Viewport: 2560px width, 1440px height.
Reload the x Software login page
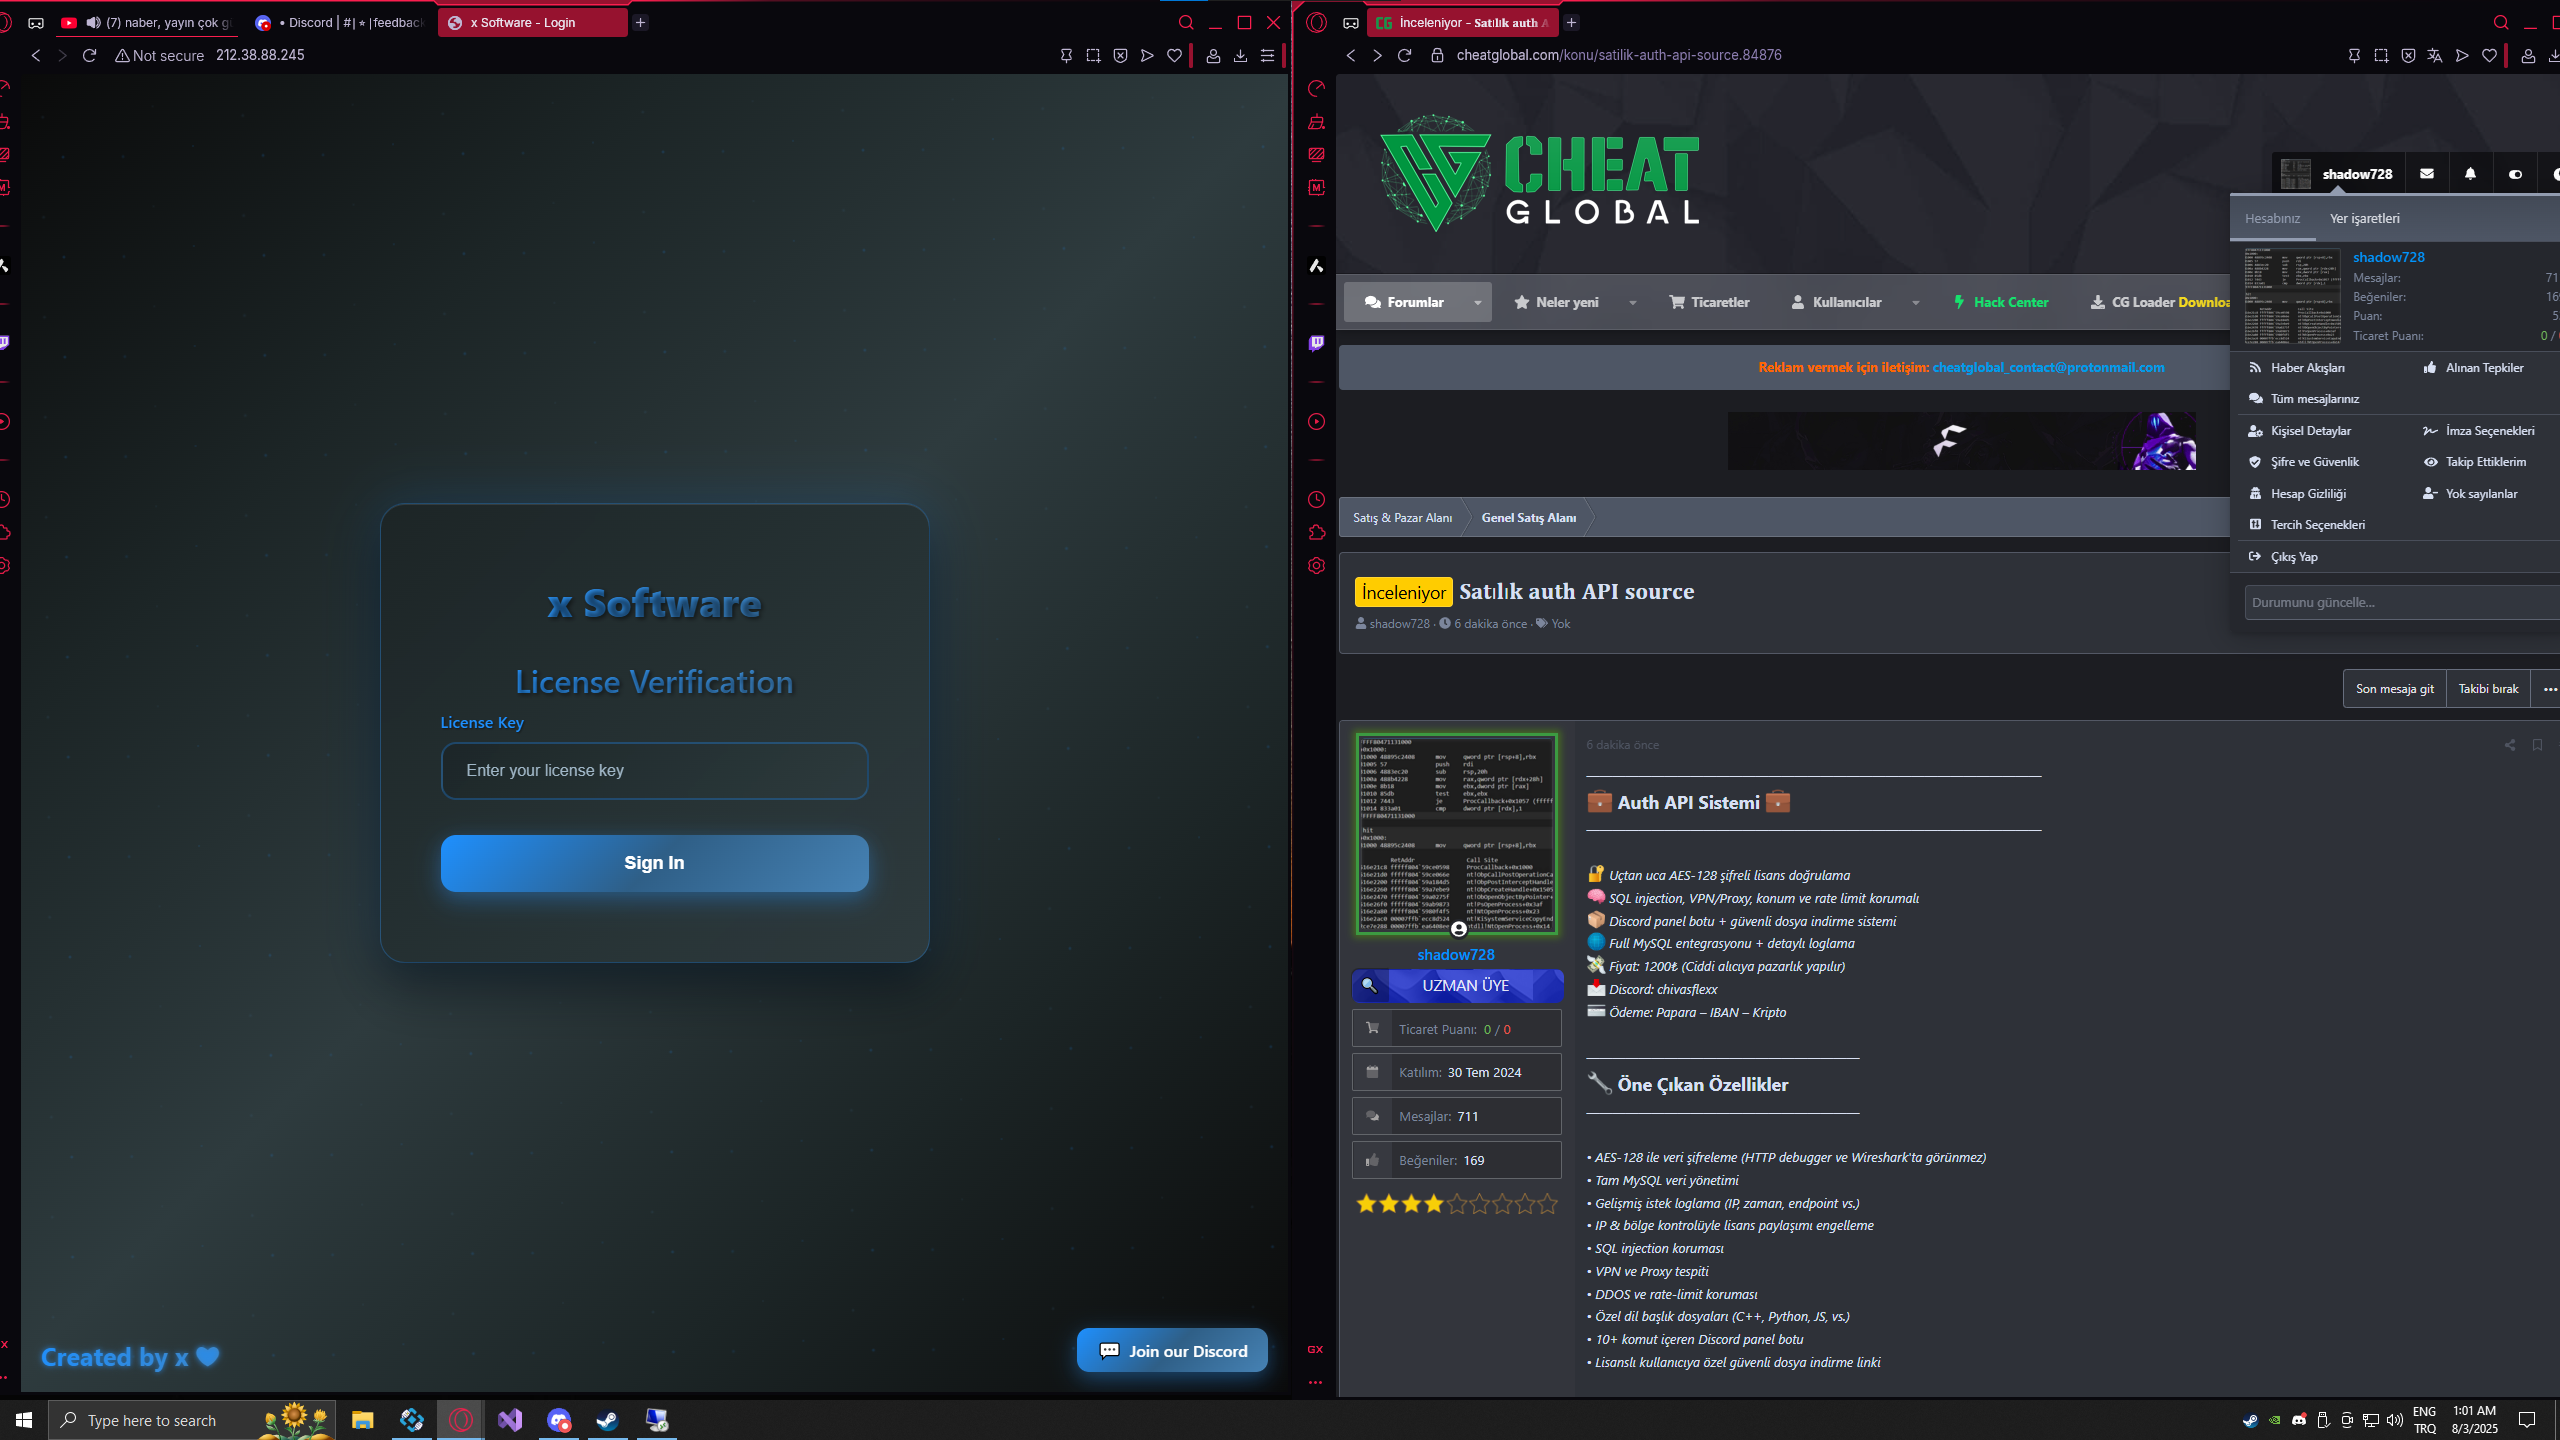[89, 55]
